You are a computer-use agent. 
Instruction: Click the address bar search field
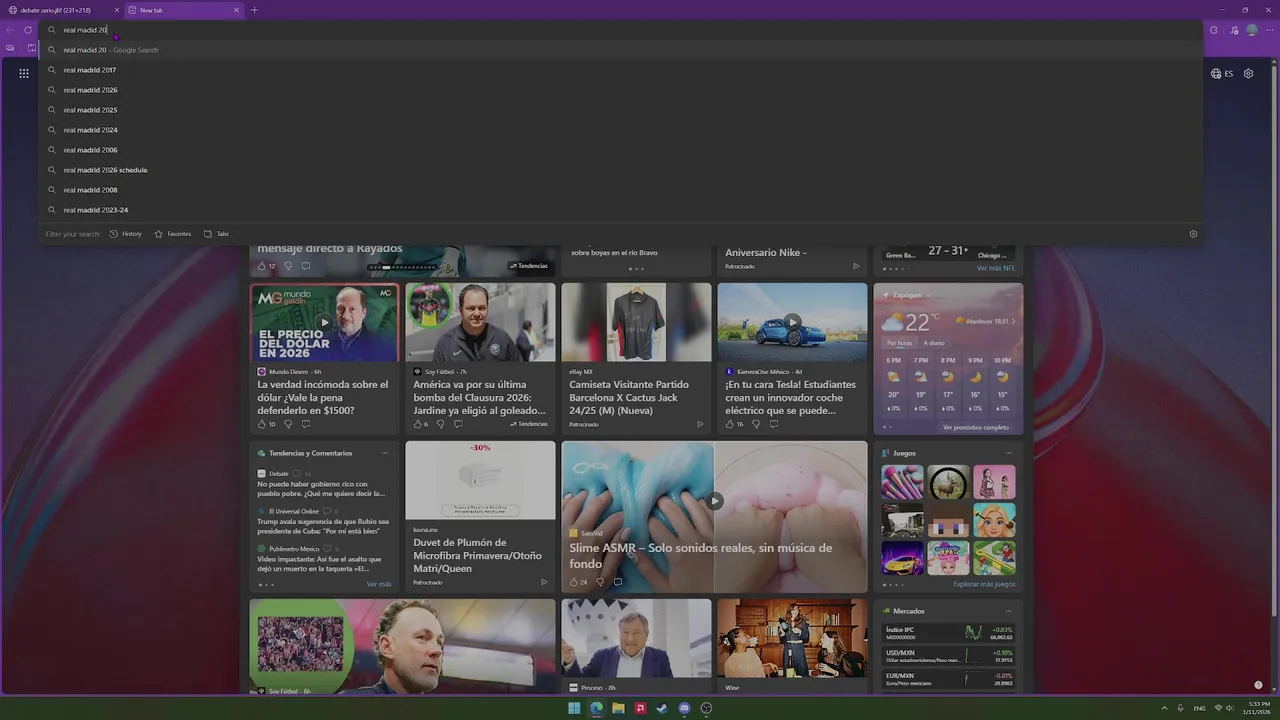[x=620, y=30]
